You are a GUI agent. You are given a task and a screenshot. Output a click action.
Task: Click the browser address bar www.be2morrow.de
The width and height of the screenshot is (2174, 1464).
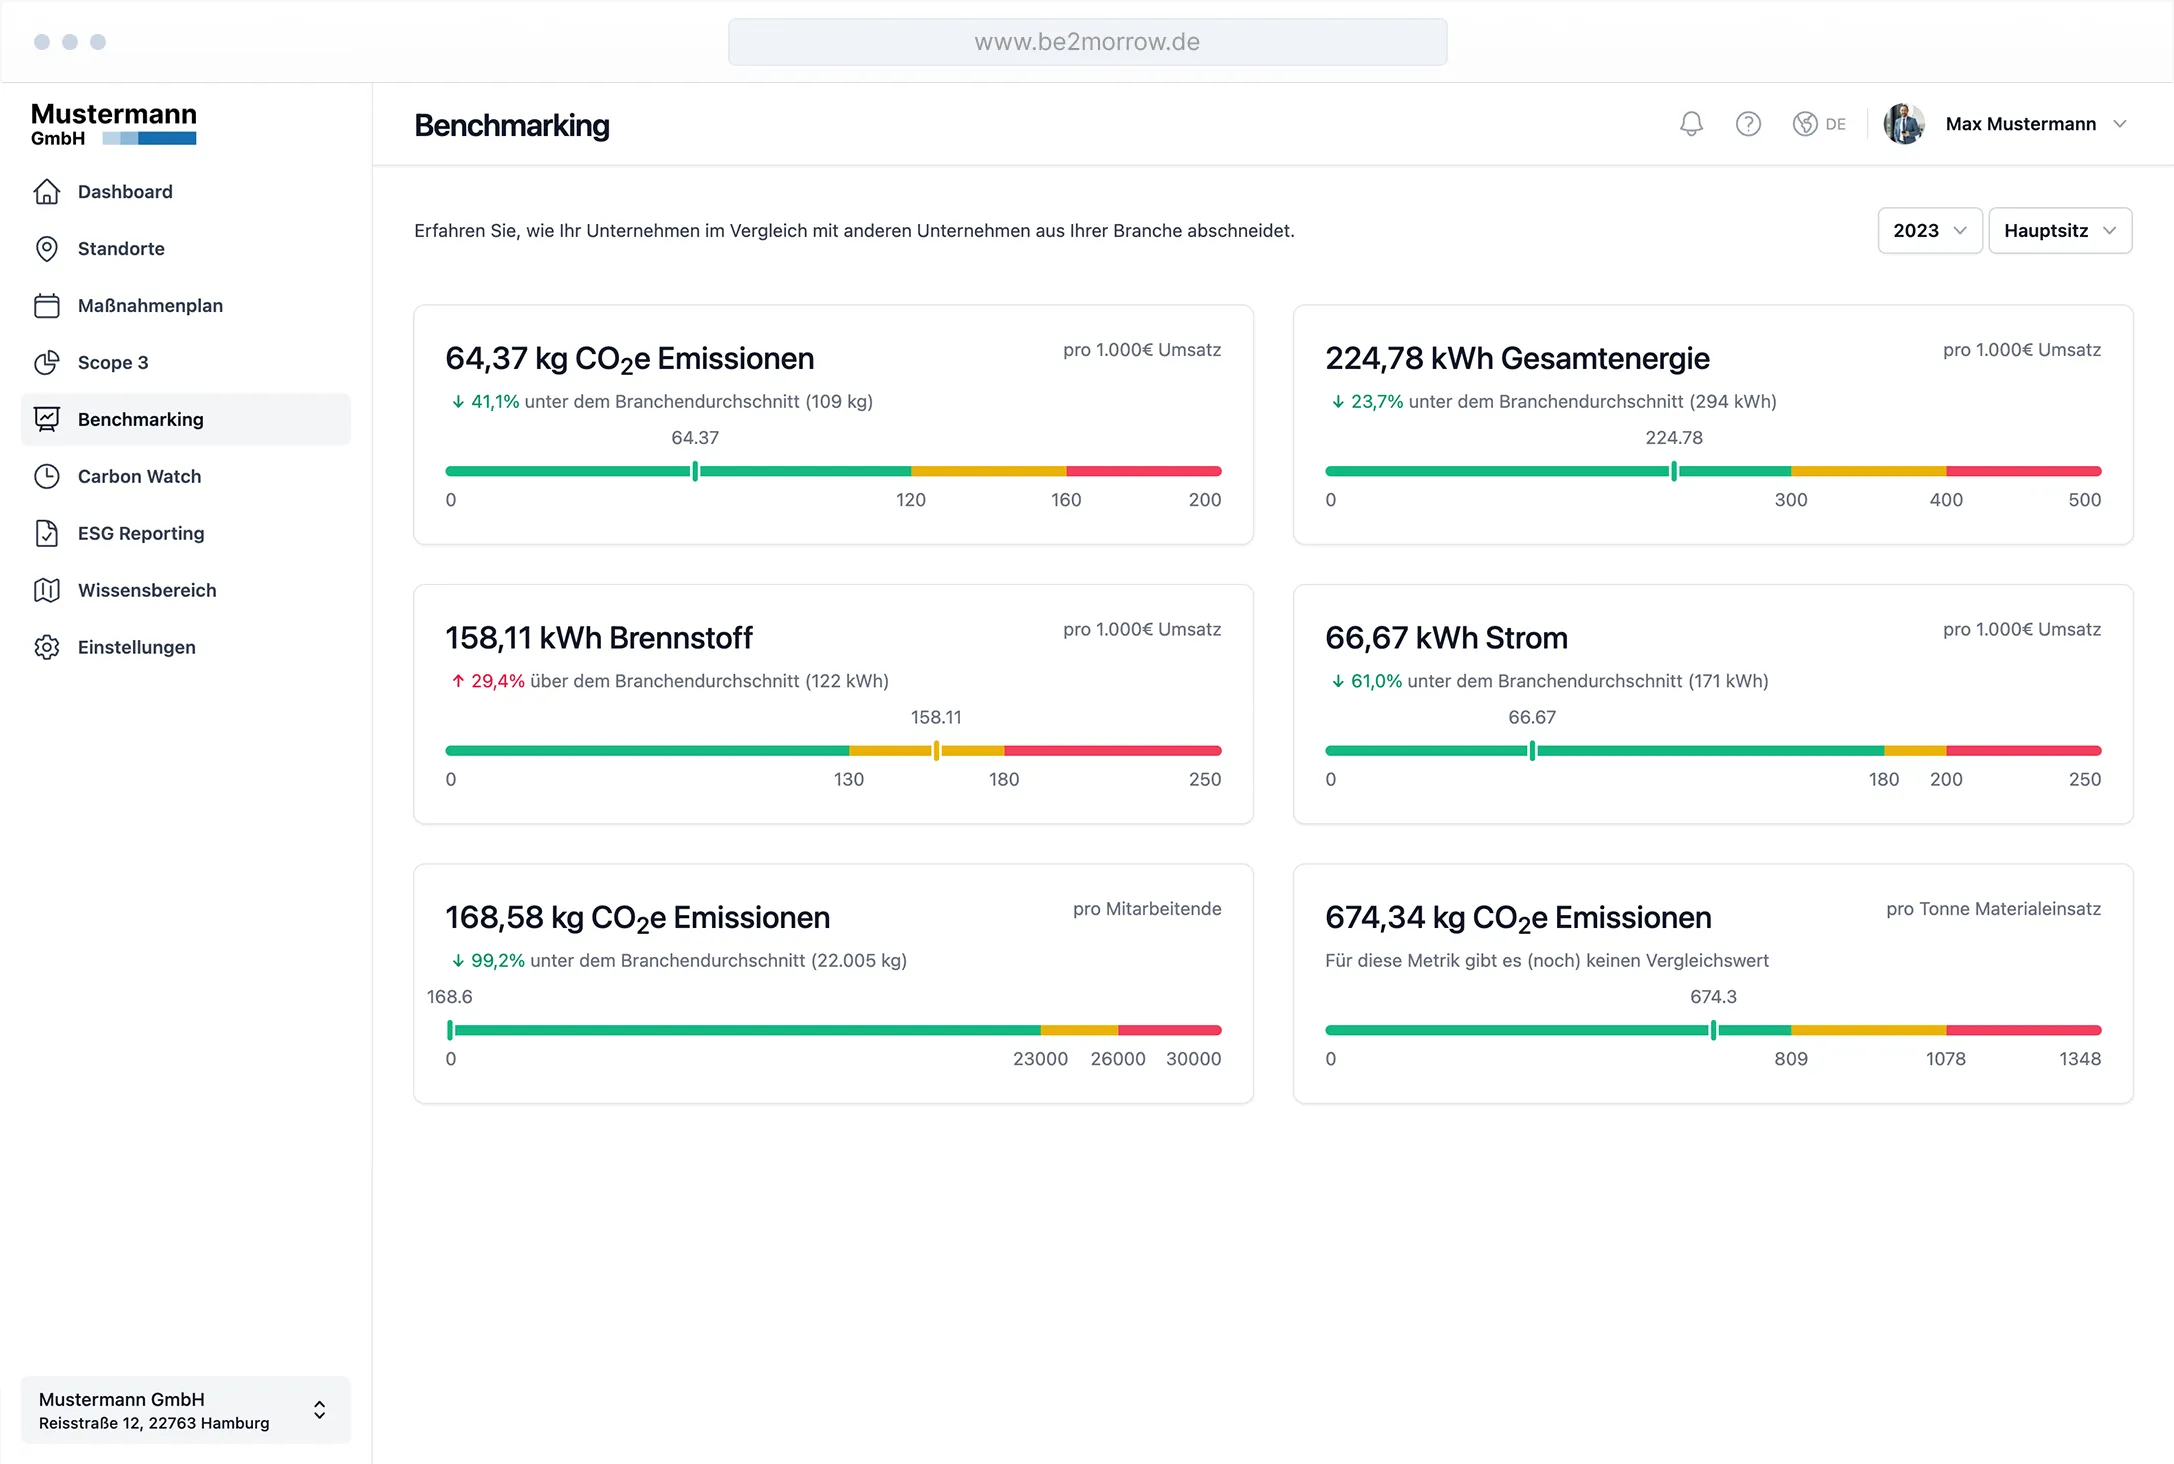[x=1087, y=42]
